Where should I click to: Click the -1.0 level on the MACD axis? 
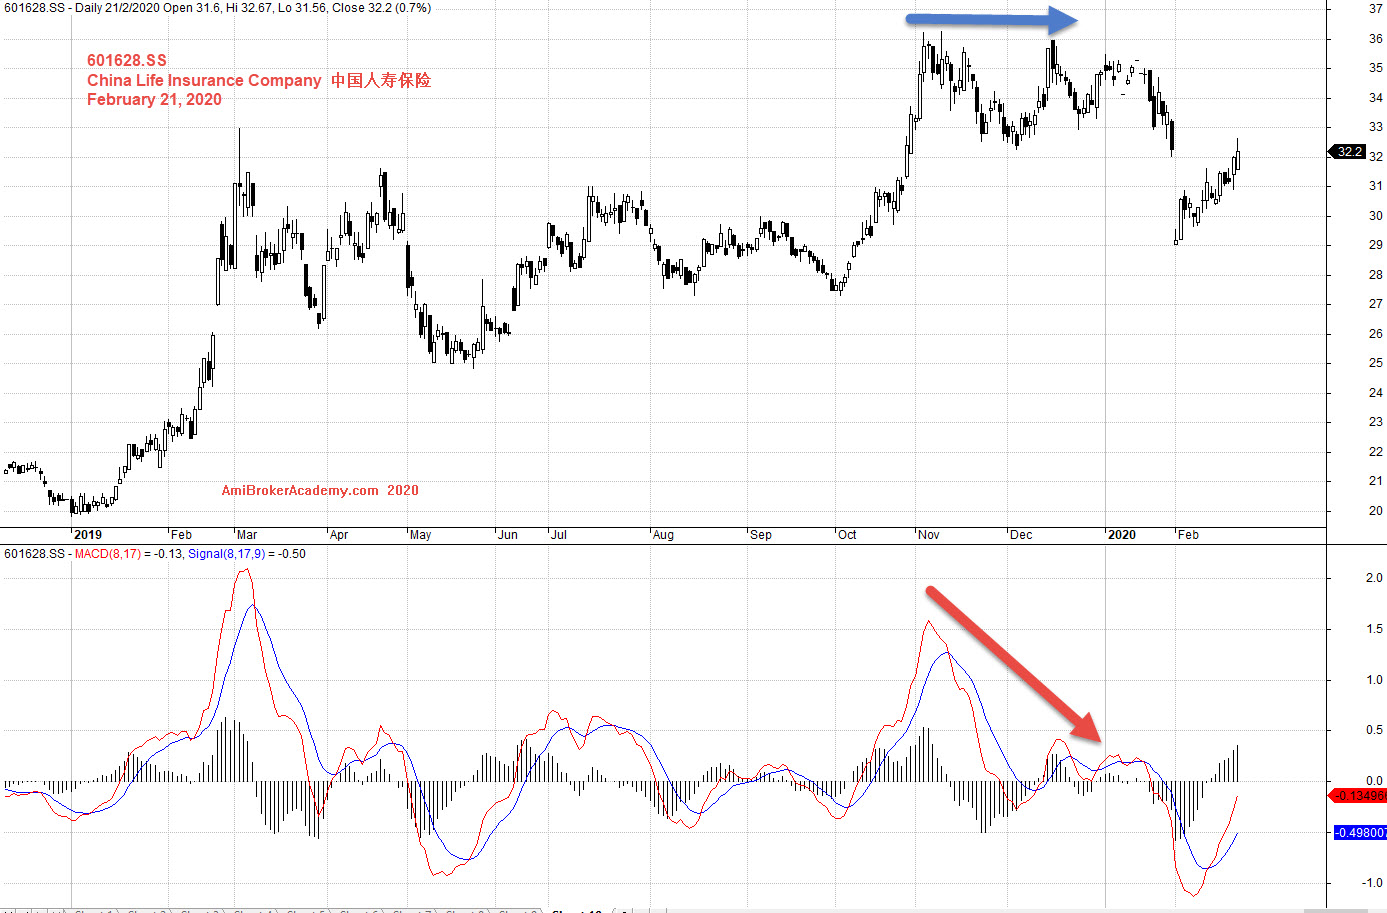click(x=1372, y=883)
